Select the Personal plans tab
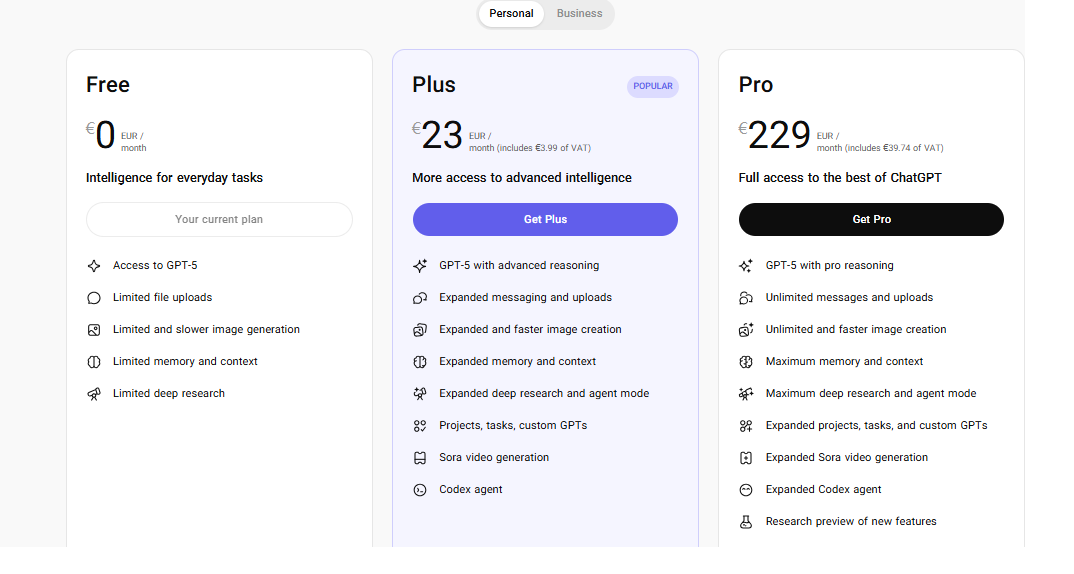Screen dimensions: 1074x574 click(x=511, y=14)
